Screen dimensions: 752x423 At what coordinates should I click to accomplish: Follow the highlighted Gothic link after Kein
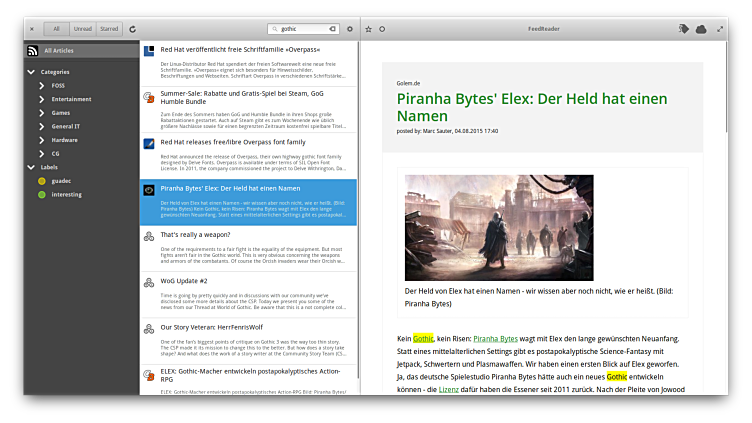(423, 339)
